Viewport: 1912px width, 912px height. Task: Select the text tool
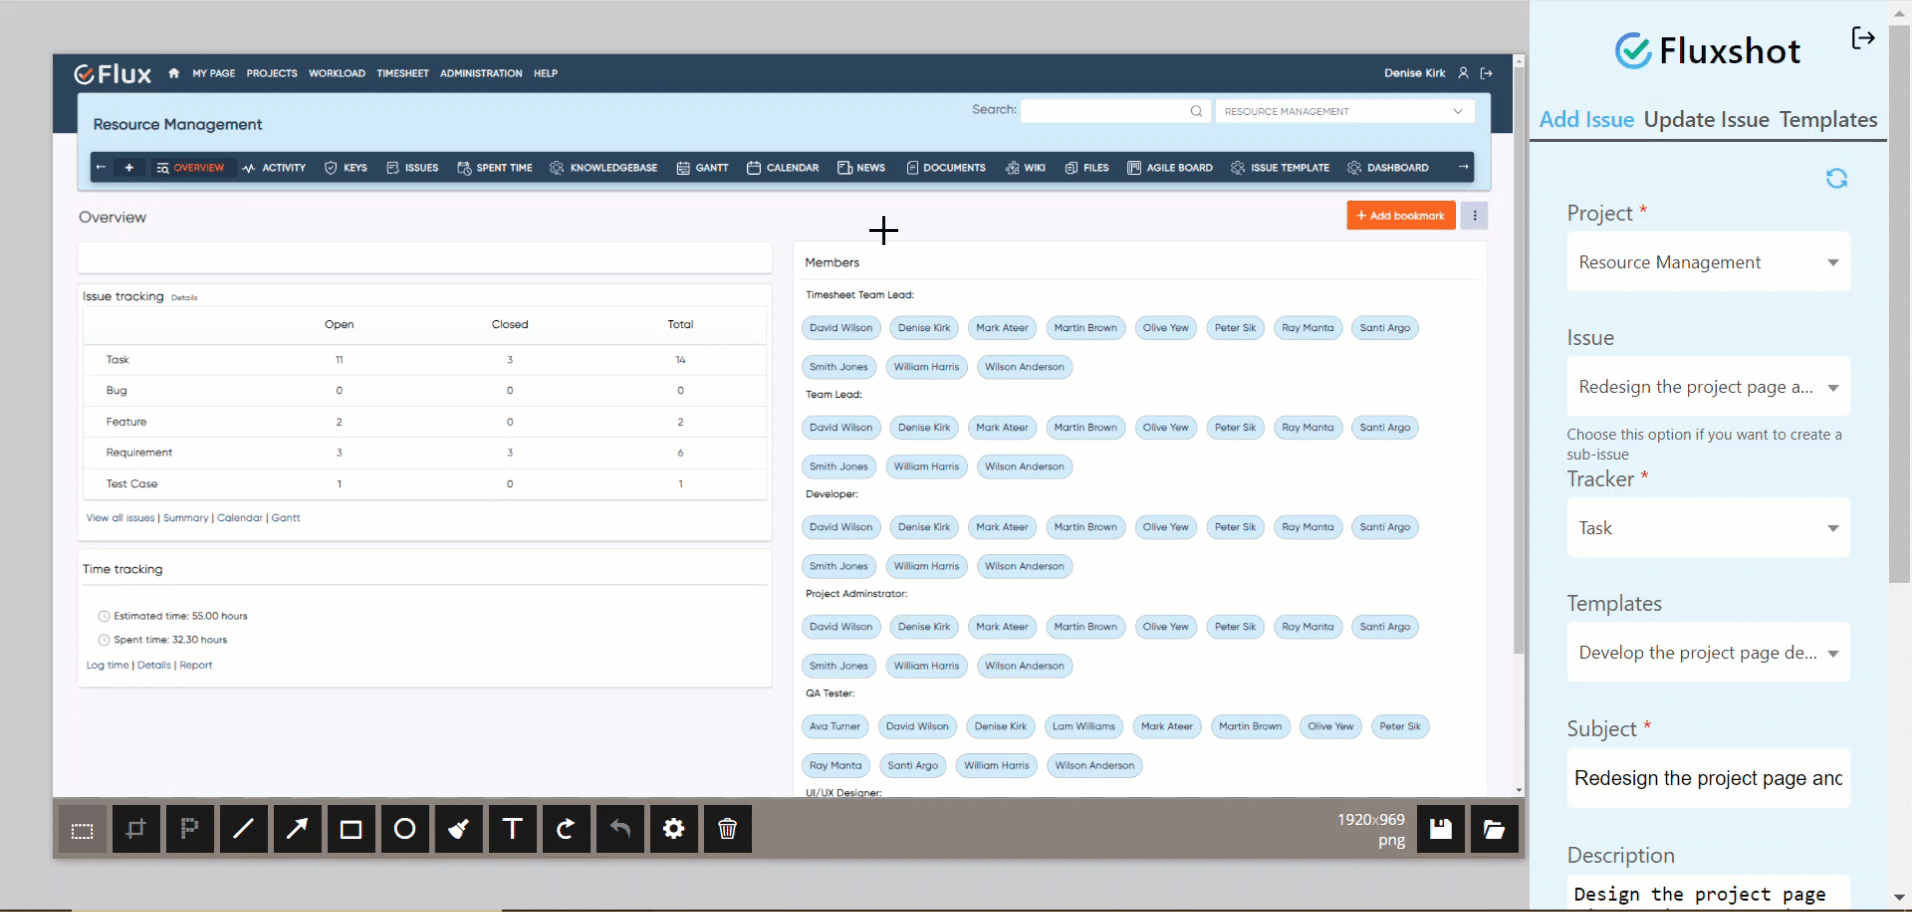click(512, 829)
